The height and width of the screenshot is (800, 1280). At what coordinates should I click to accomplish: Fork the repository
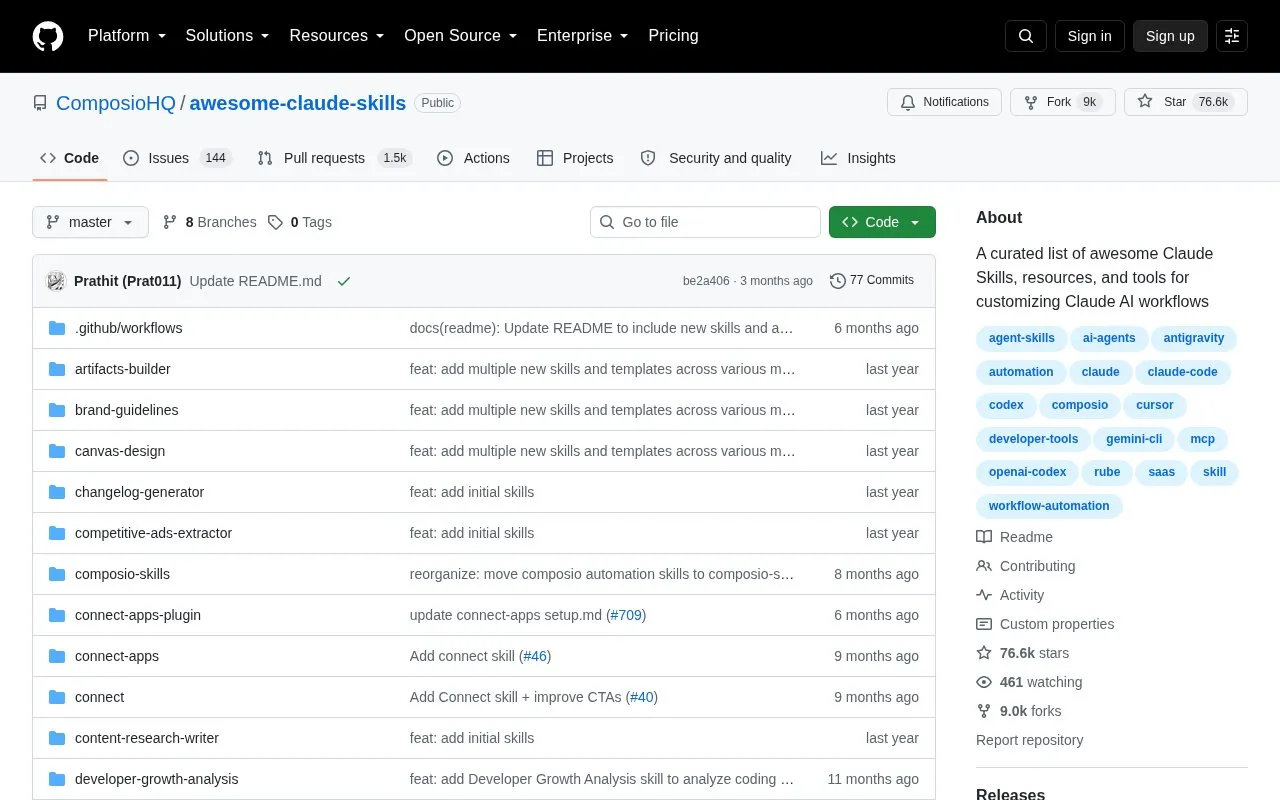coord(1062,102)
